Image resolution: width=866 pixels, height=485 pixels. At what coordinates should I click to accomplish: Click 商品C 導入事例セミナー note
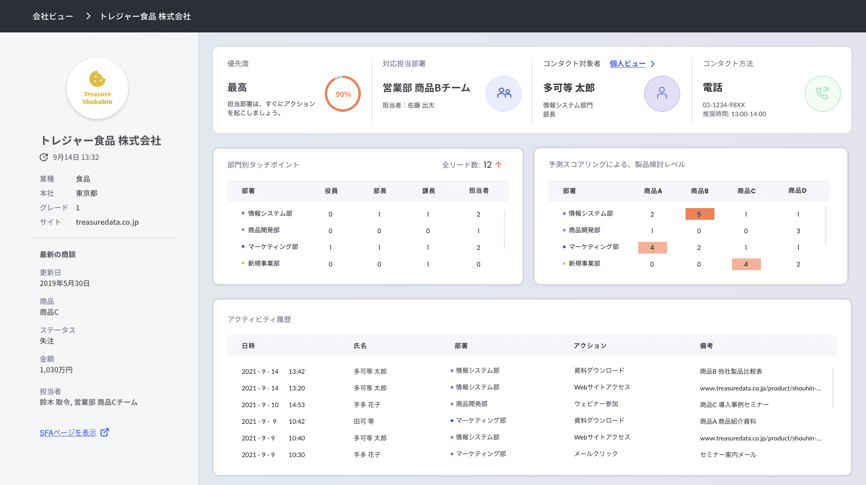click(x=734, y=404)
